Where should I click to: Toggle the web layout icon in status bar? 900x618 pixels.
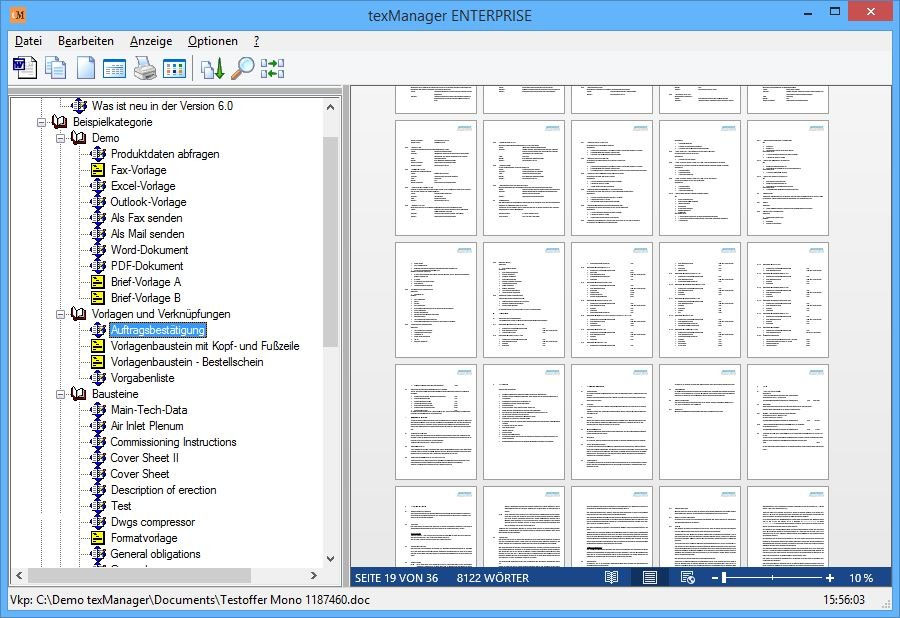coord(688,578)
